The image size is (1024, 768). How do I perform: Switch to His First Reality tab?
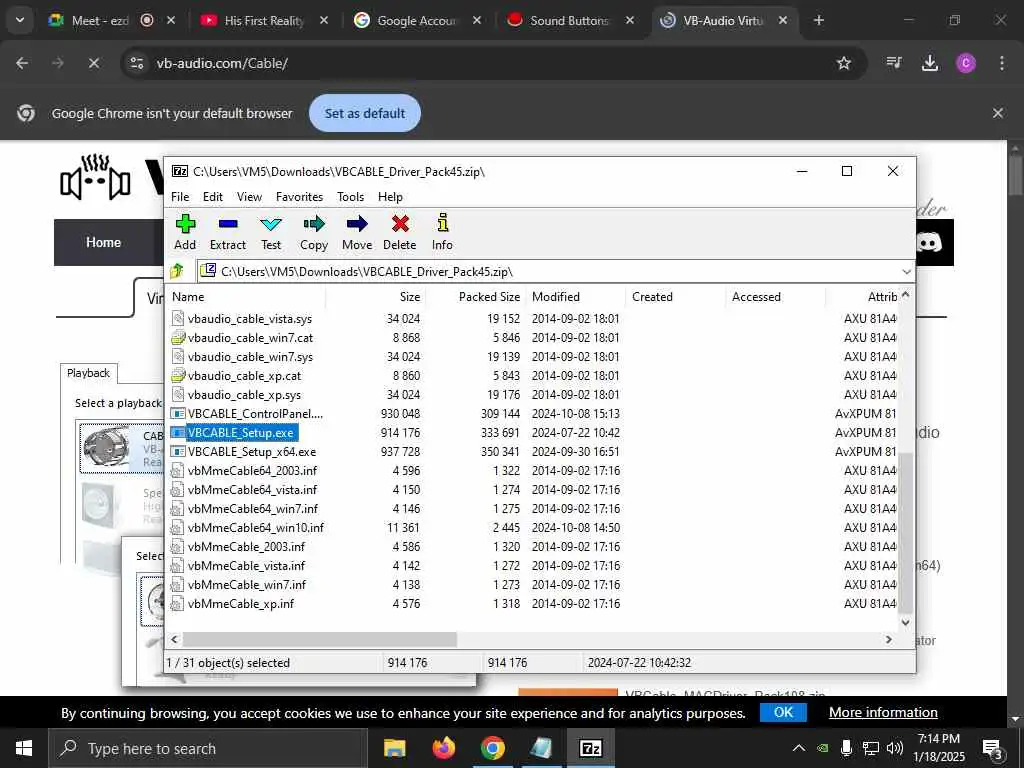(x=264, y=20)
